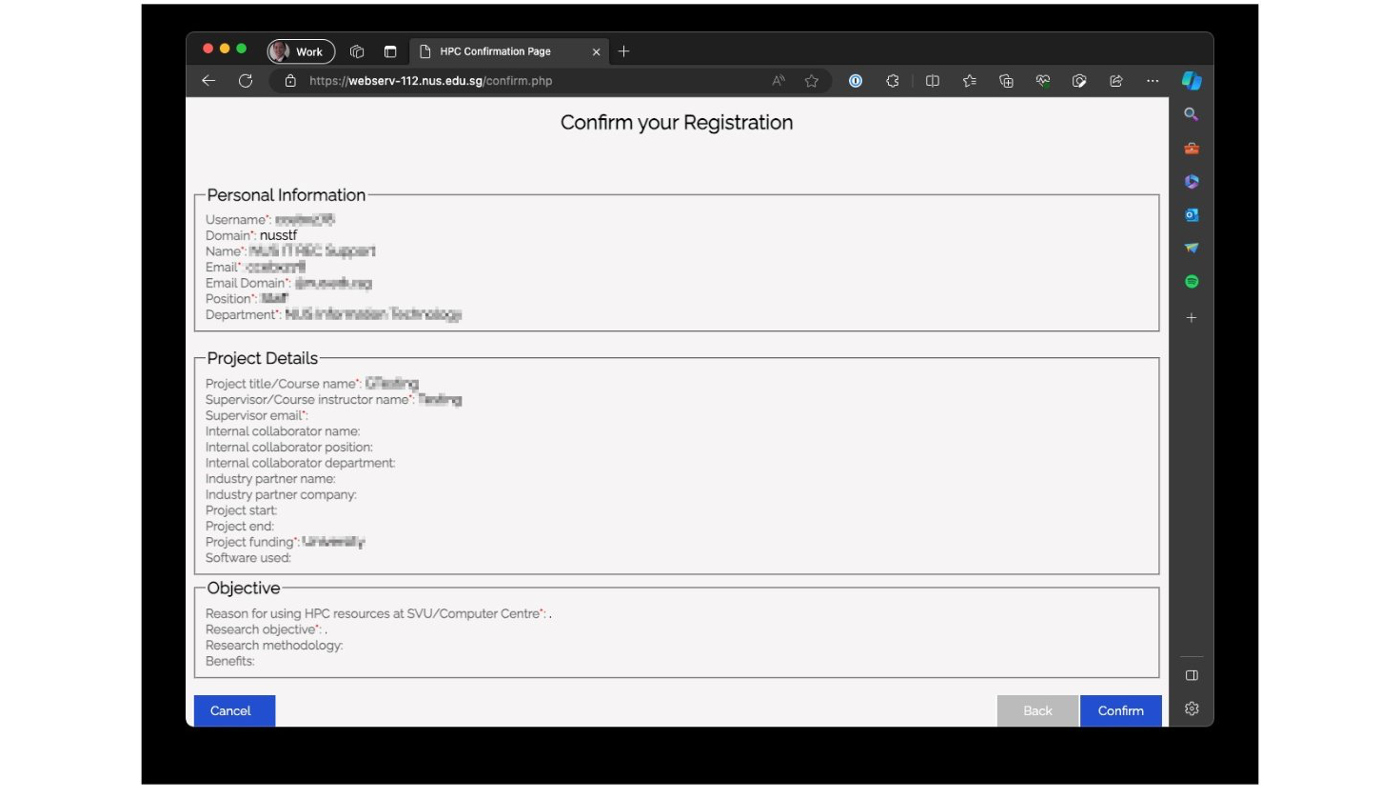Viewport: 1400px width, 788px height.
Task: Click the Research methodology label
Action: [x=274, y=646]
